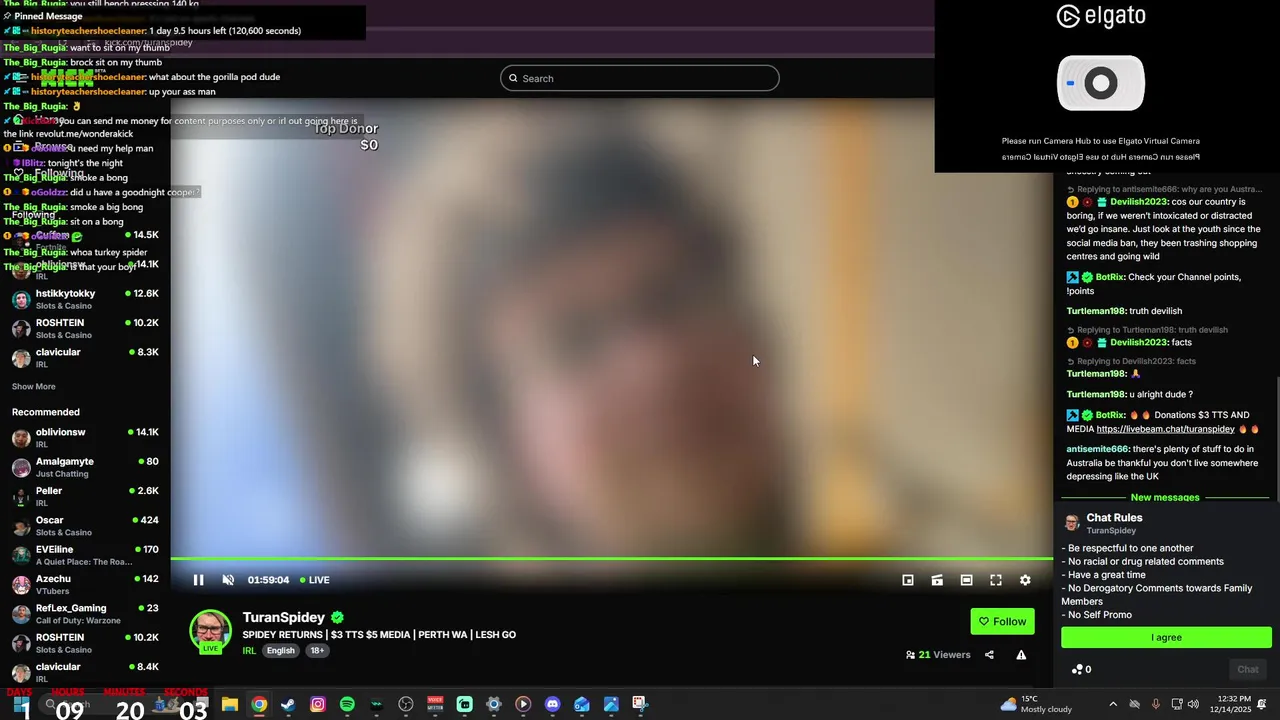Toggle theater mode in player
This screenshot has width=1280, height=720.
pyautogui.click(x=966, y=580)
